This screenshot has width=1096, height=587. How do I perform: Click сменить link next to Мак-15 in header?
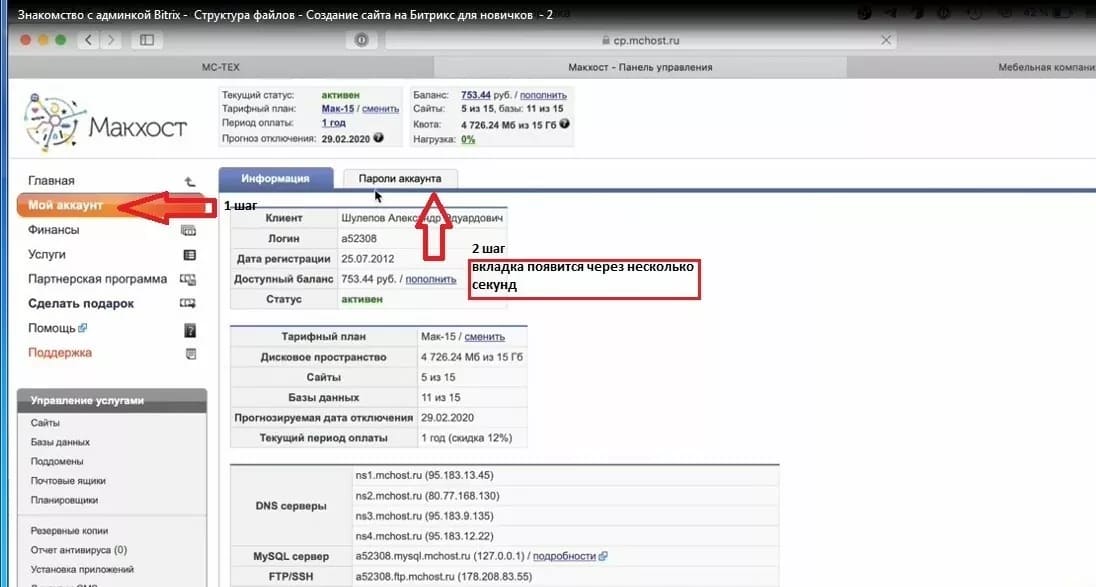click(380, 109)
